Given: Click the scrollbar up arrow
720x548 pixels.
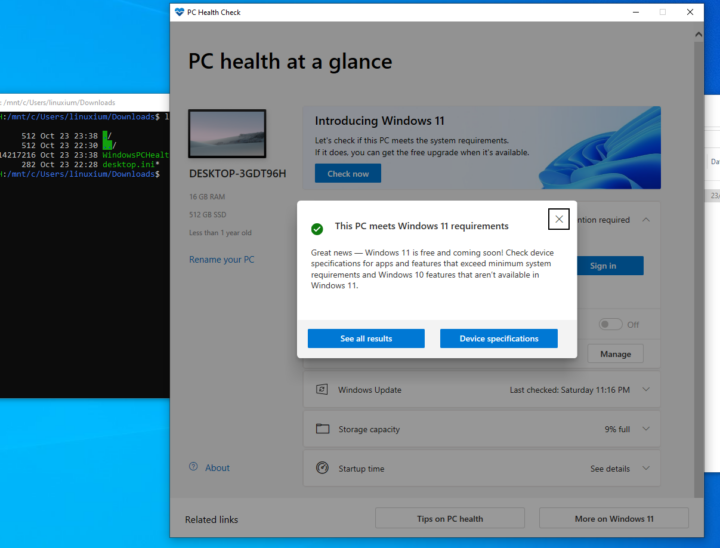Looking at the screenshot, I should click(x=698, y=34).
